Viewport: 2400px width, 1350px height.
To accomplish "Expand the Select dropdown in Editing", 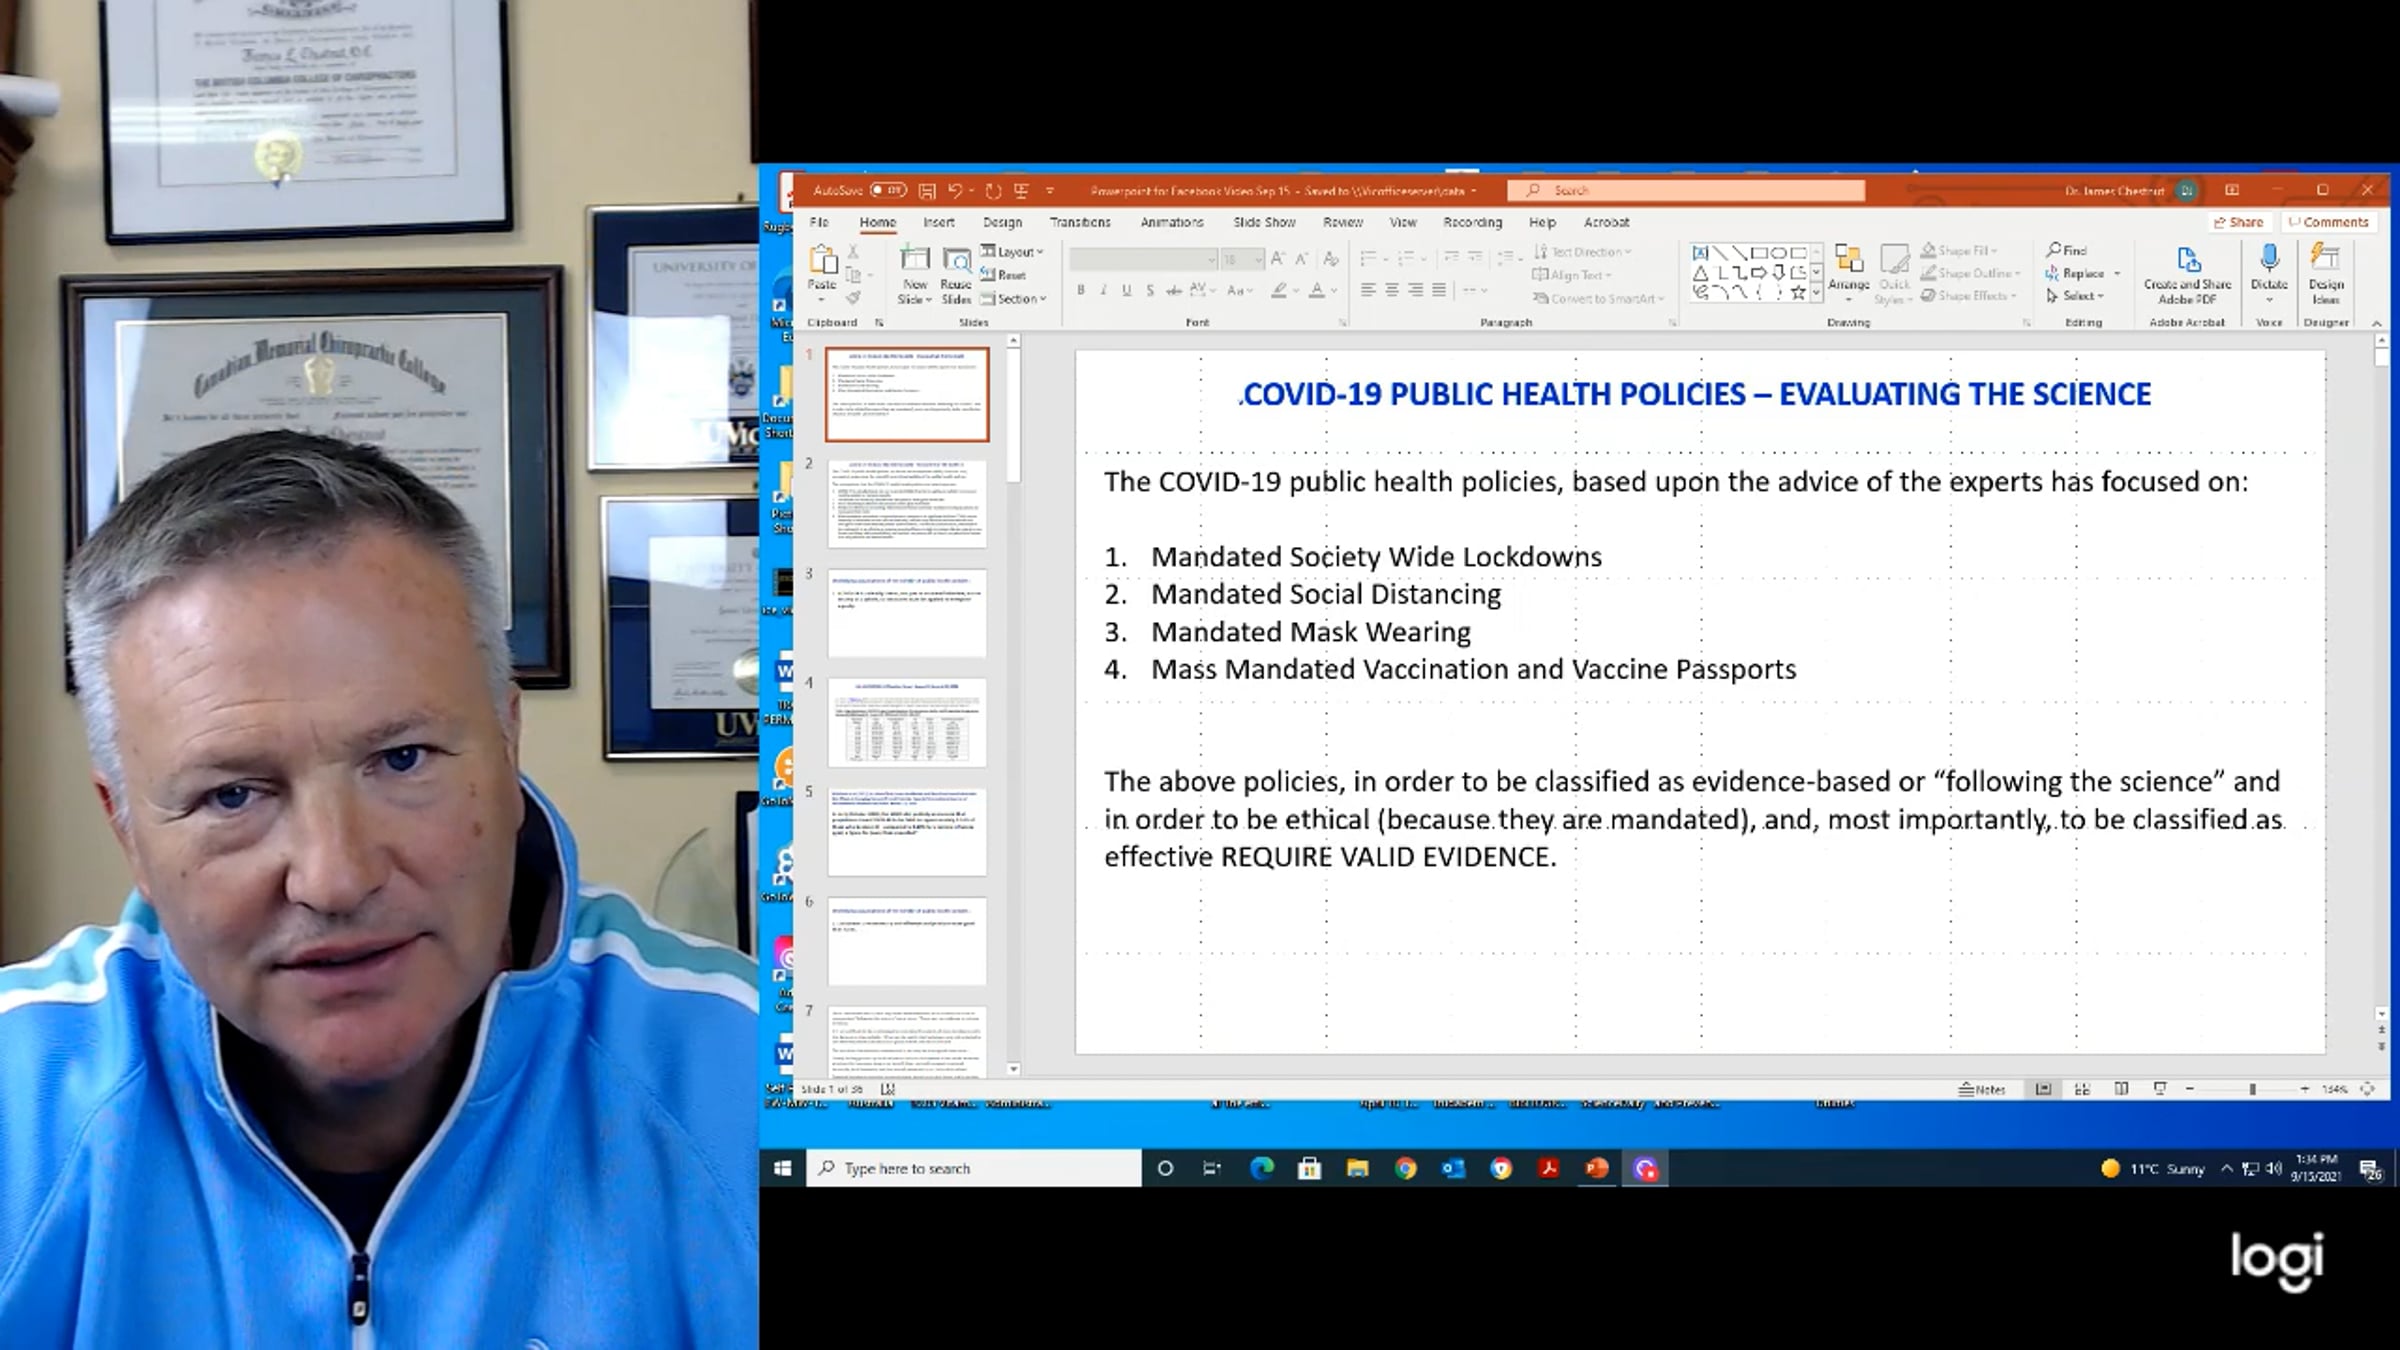I will pos(2075,296).
